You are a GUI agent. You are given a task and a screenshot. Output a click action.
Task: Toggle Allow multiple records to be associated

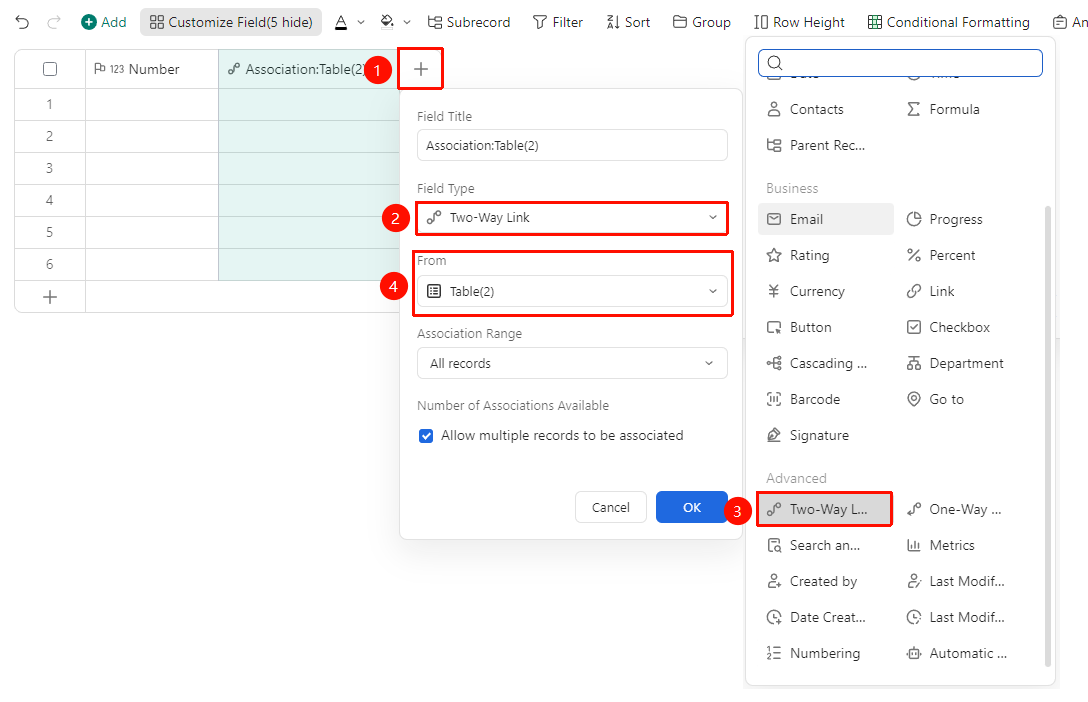click(x=426, y=436)
